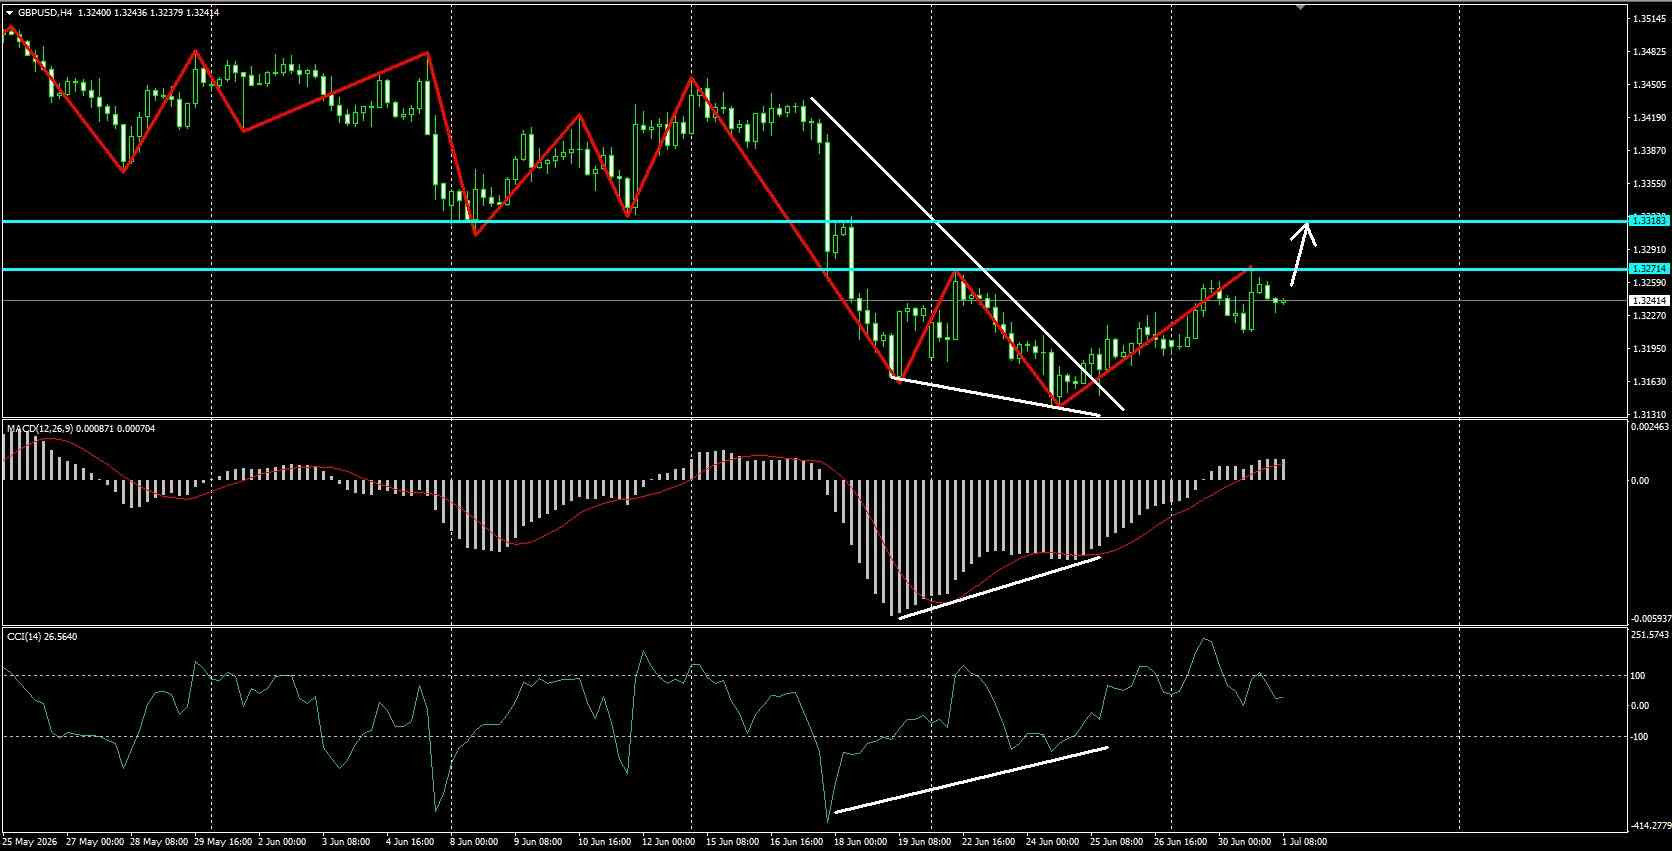Click the 1.34190 price scale value
Viewport: 1672px width, 851px height.
click(1649, 118)
